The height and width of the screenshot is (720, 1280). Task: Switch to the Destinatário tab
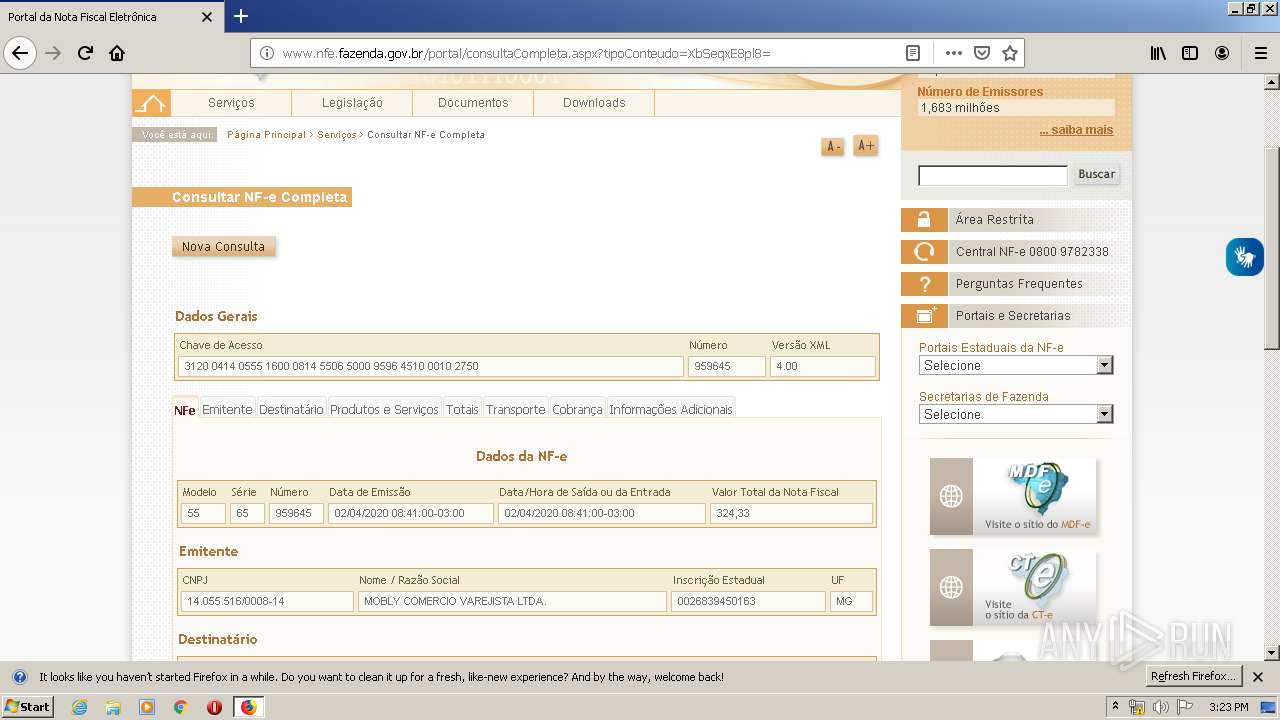point(291,409)
